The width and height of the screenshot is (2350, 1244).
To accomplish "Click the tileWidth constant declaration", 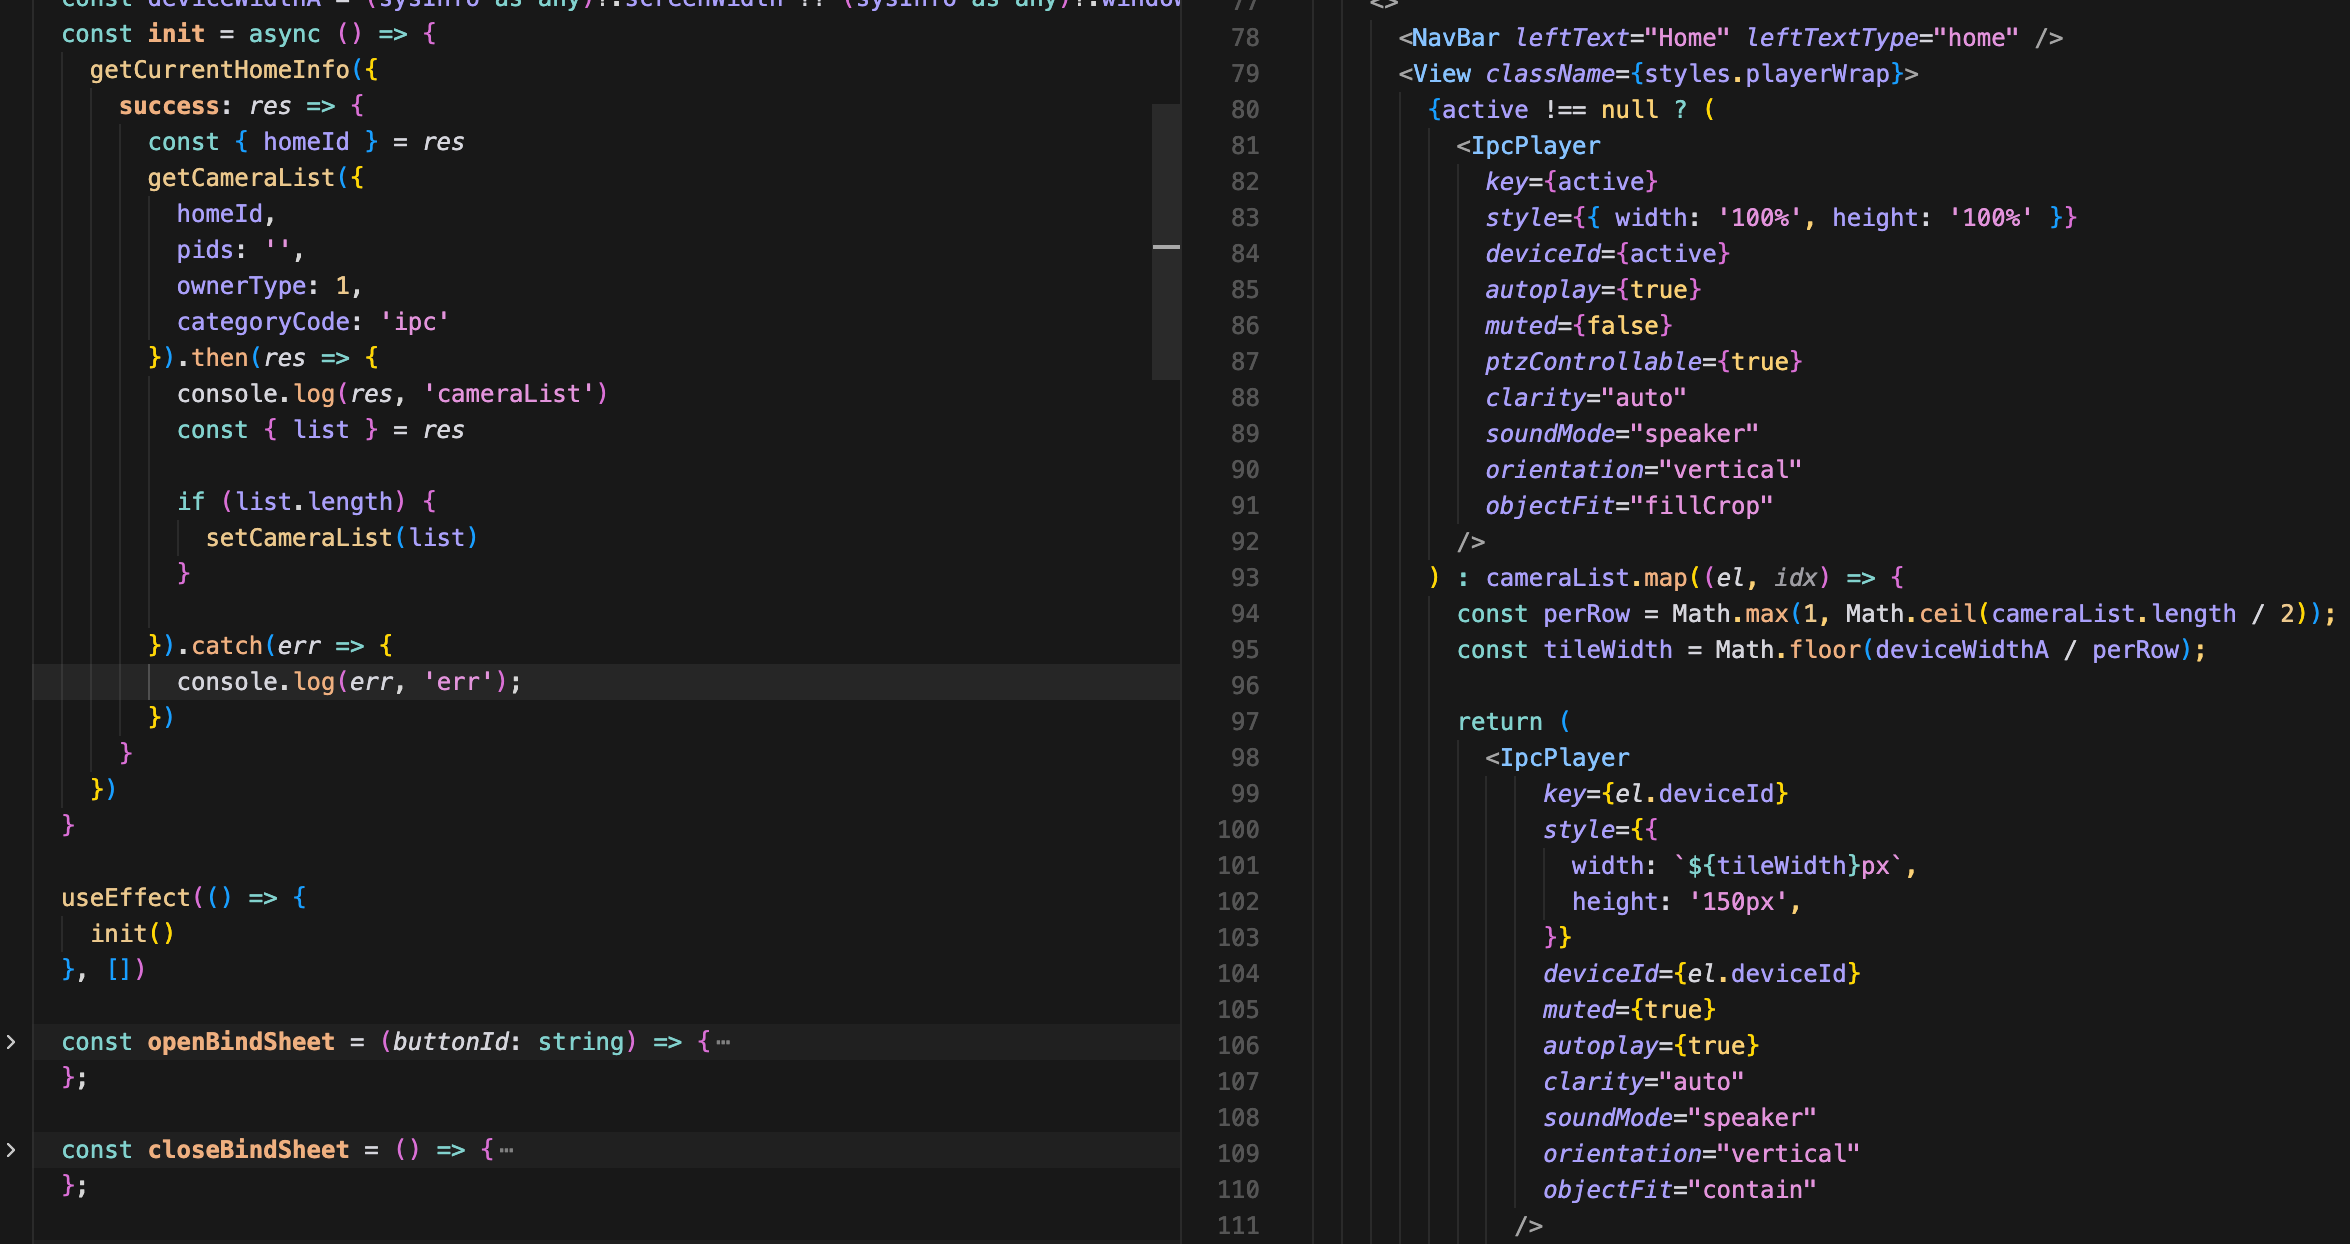I will 1607,650.
